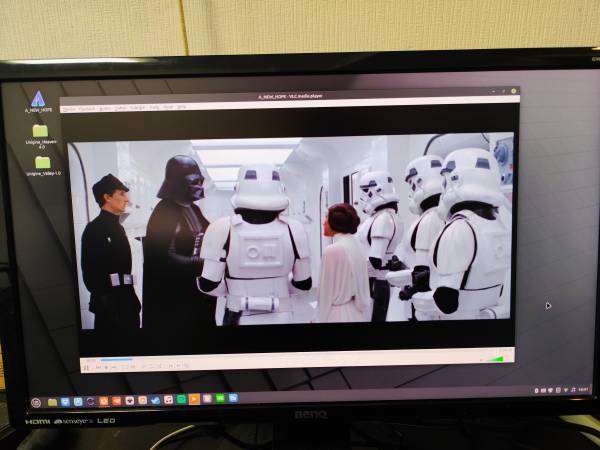This screenshot has width=600, height=450.
Task: Pause the movie with the play/pause button
Action: point(86,368)
